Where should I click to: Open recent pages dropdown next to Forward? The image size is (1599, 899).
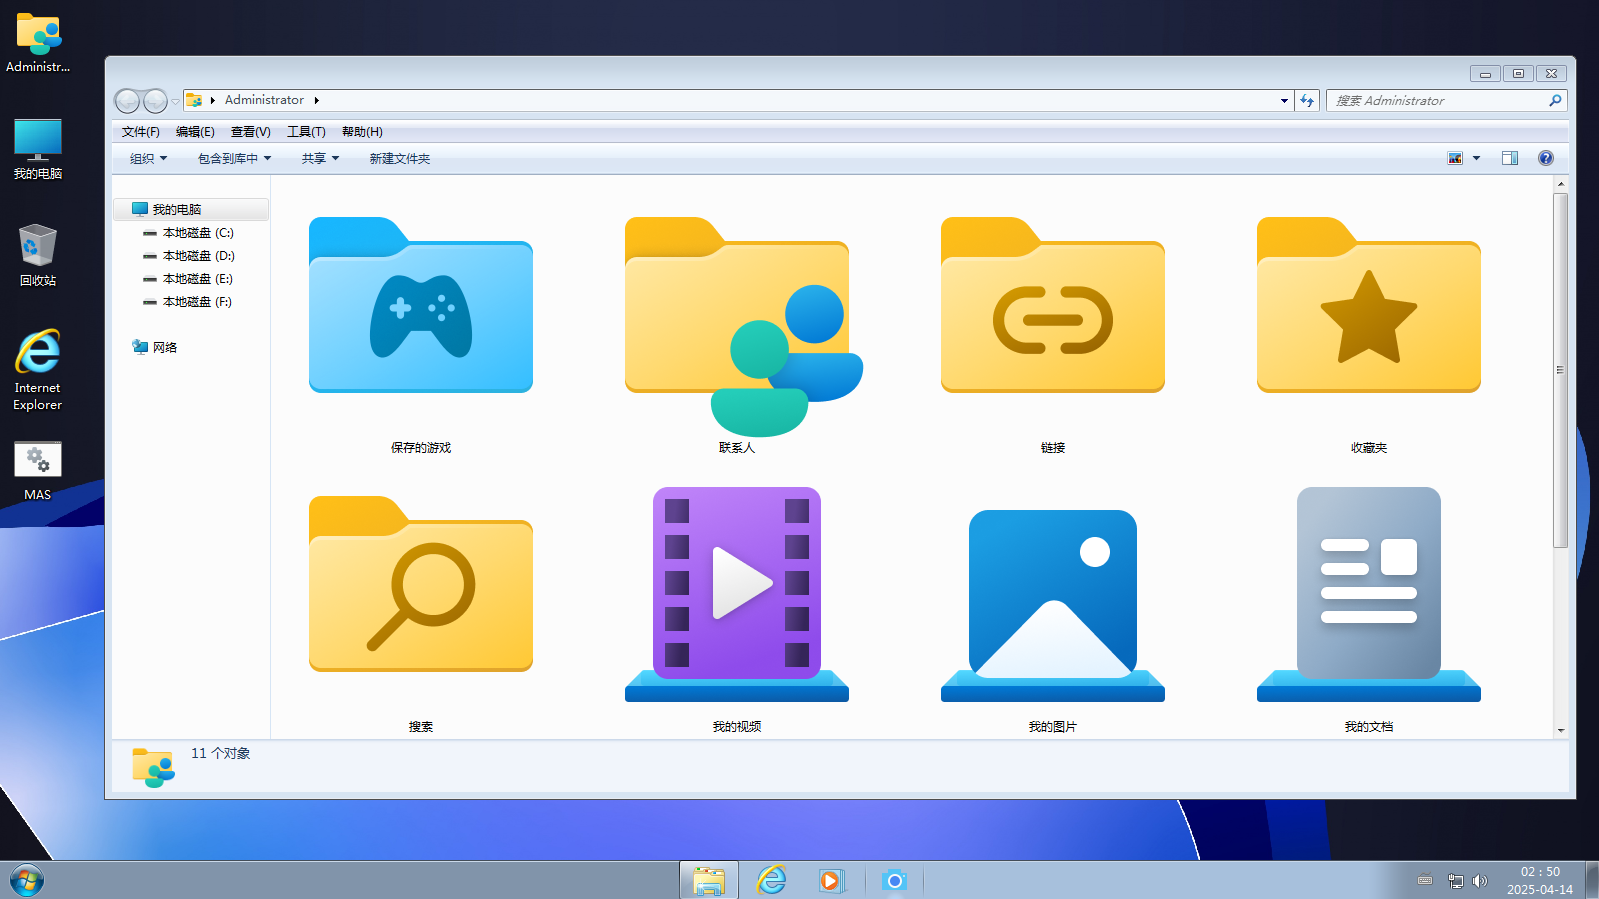pos(175,102)
